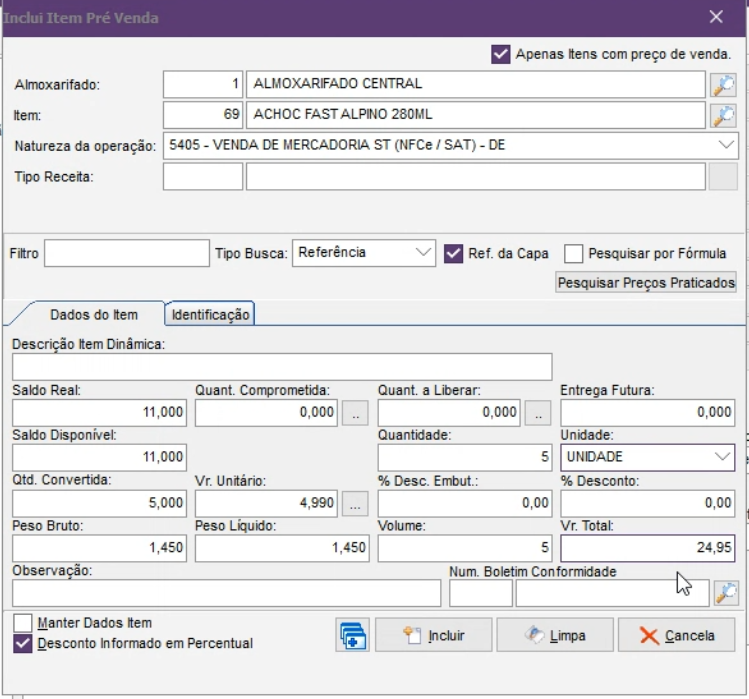This screenshot has width=749, height=699.
Task: Click the Peso Líquido field
Action: tap(282, 548)
